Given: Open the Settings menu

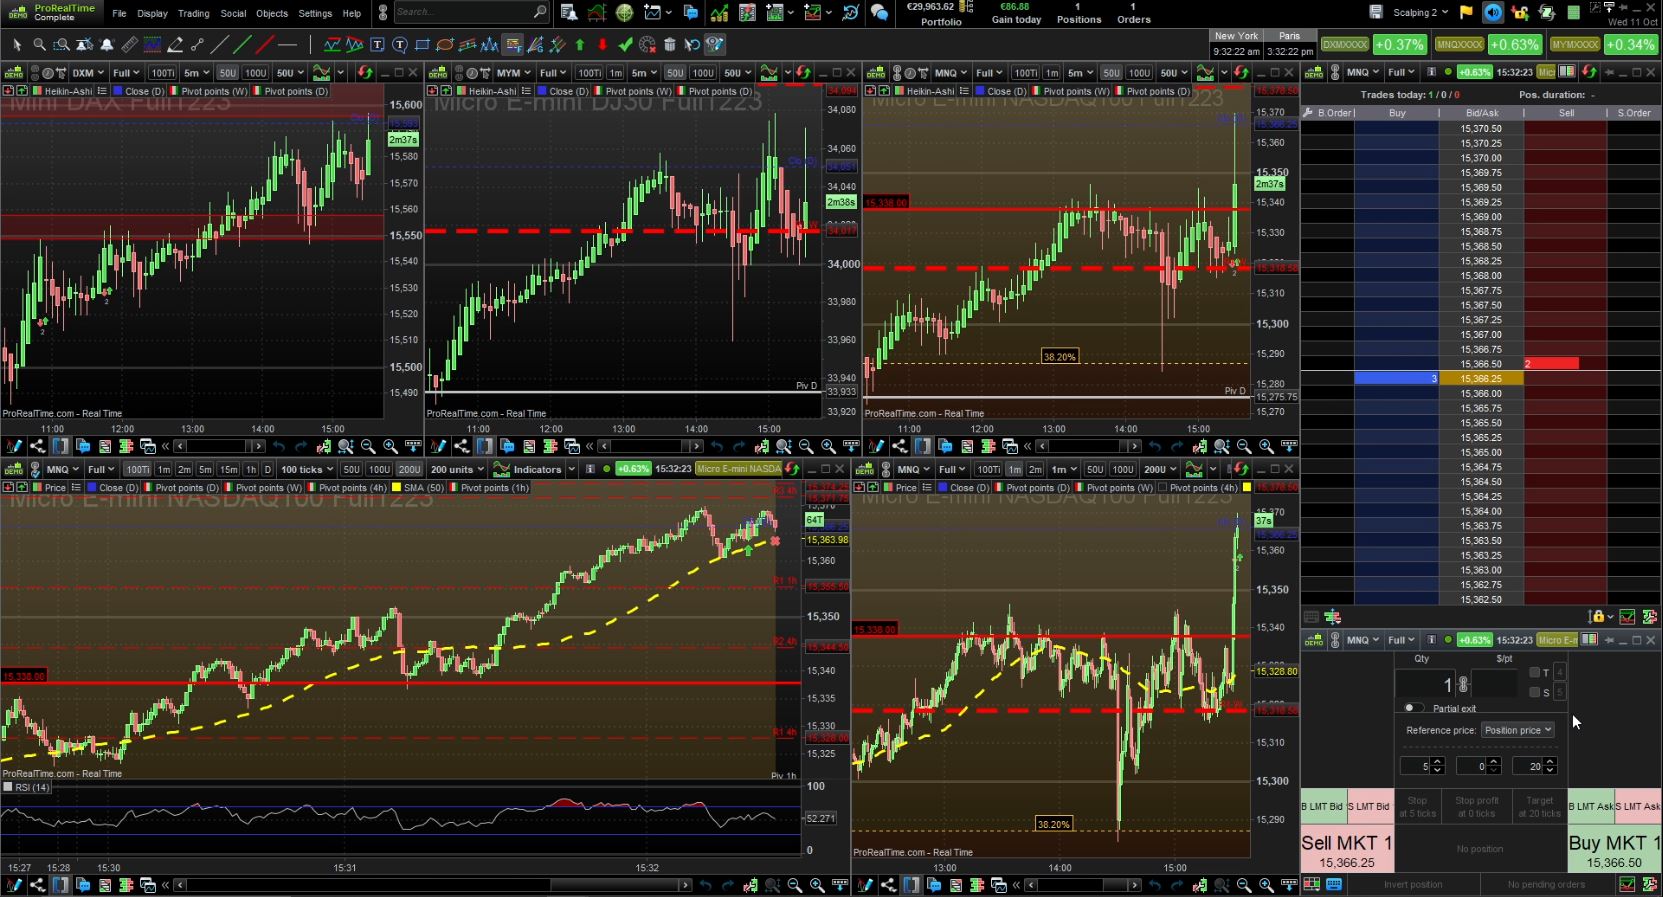Looking at the screenshot, I should (x=315, y=13).
